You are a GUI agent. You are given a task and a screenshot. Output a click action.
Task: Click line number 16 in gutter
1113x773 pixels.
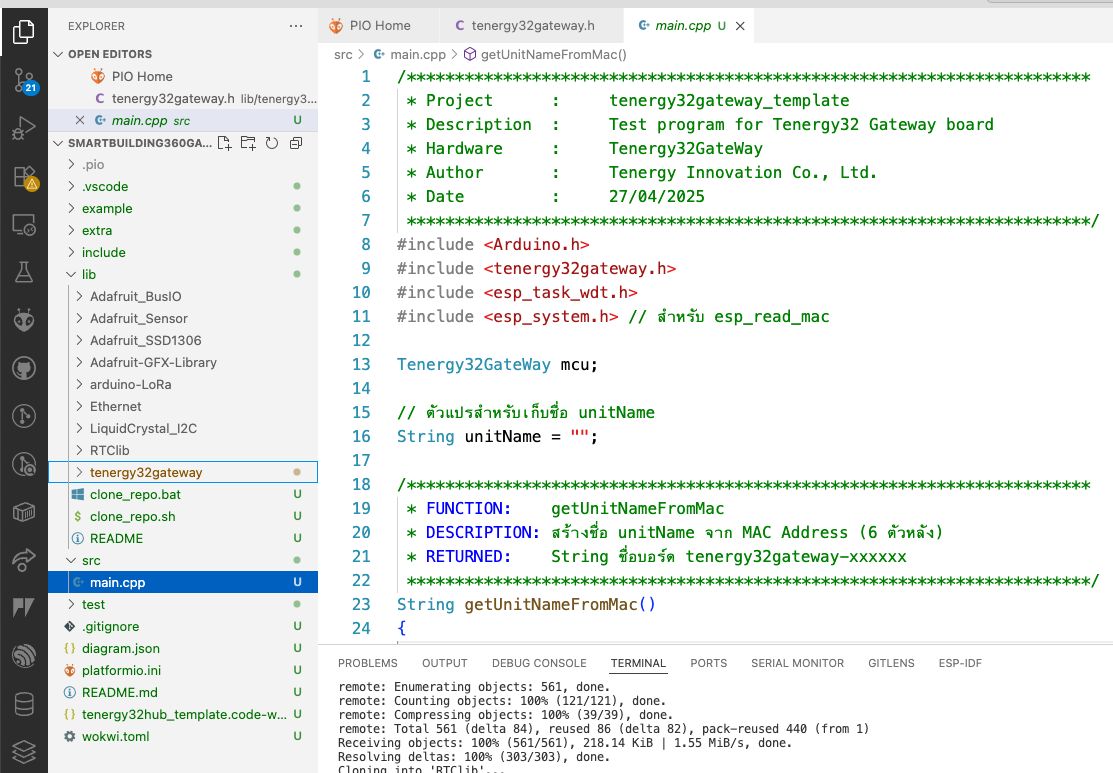(361, 437)
